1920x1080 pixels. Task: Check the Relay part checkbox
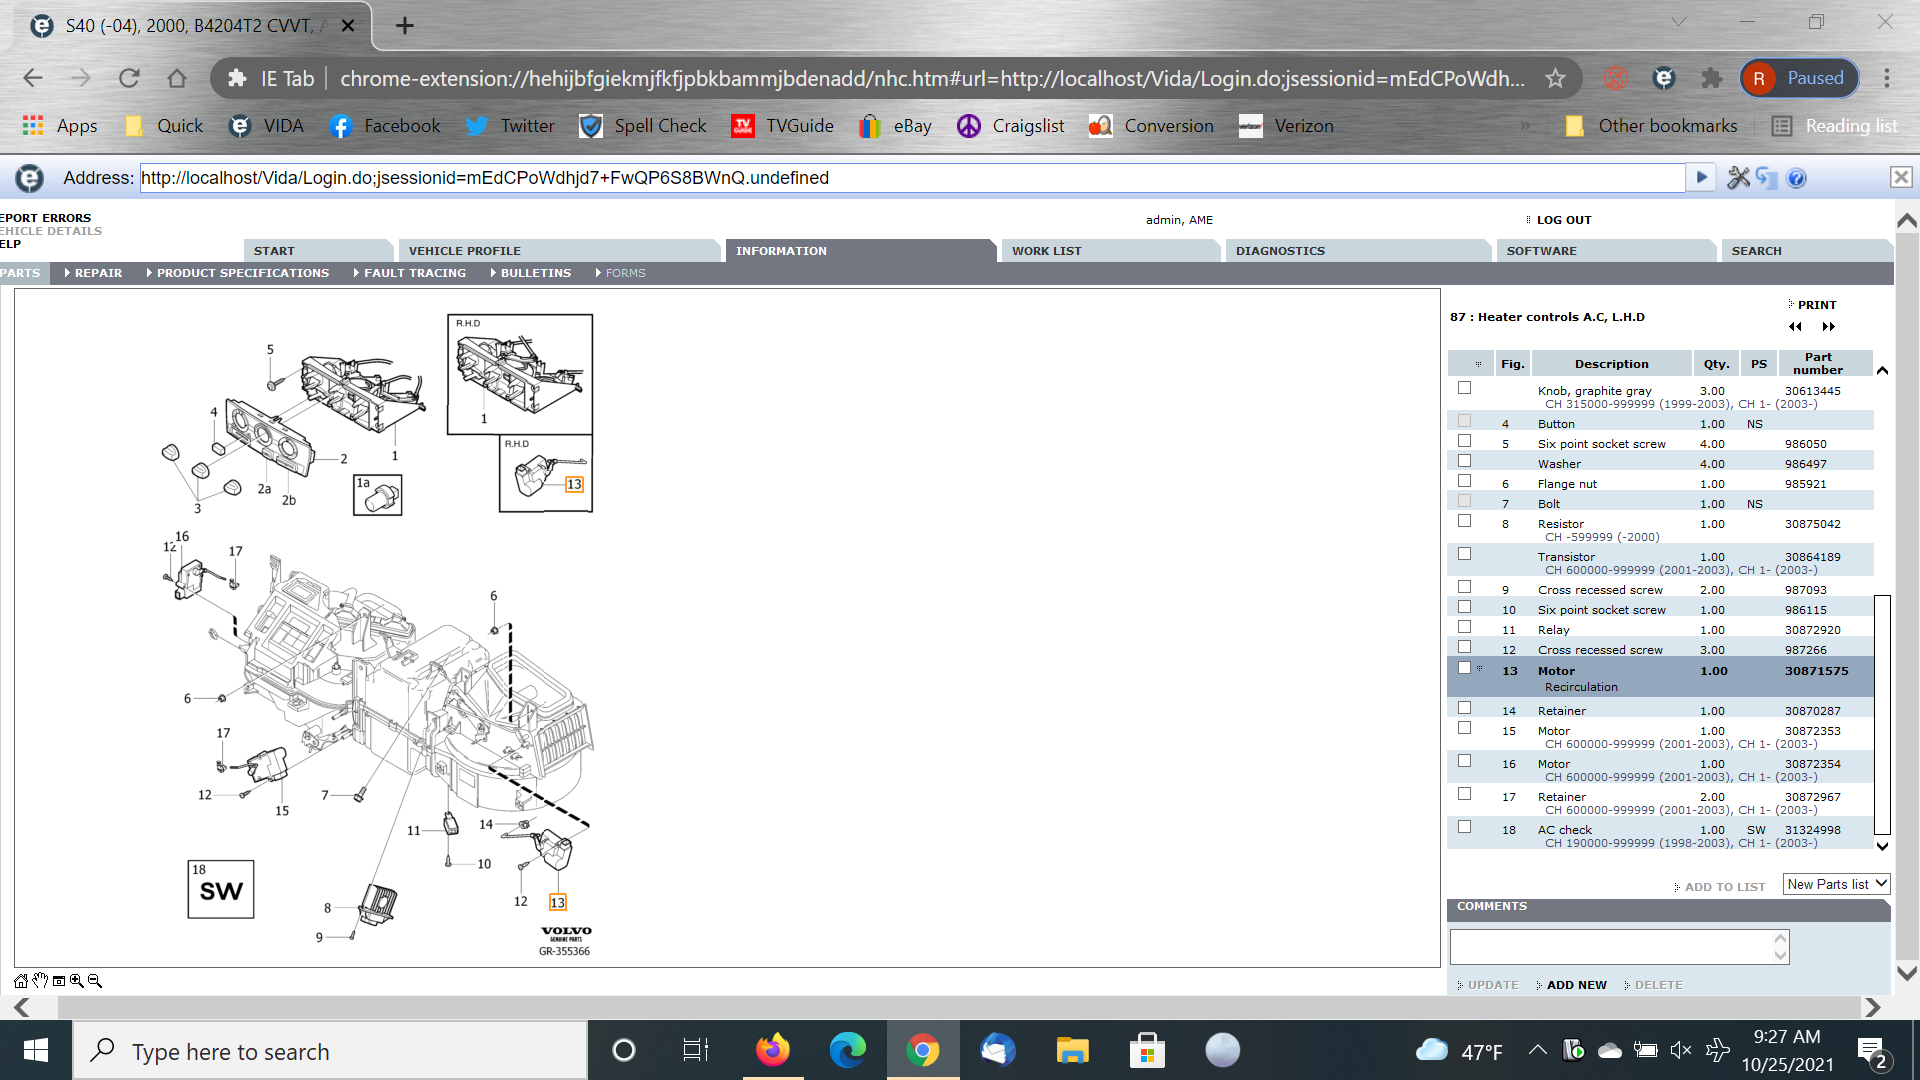(1464, 627)
